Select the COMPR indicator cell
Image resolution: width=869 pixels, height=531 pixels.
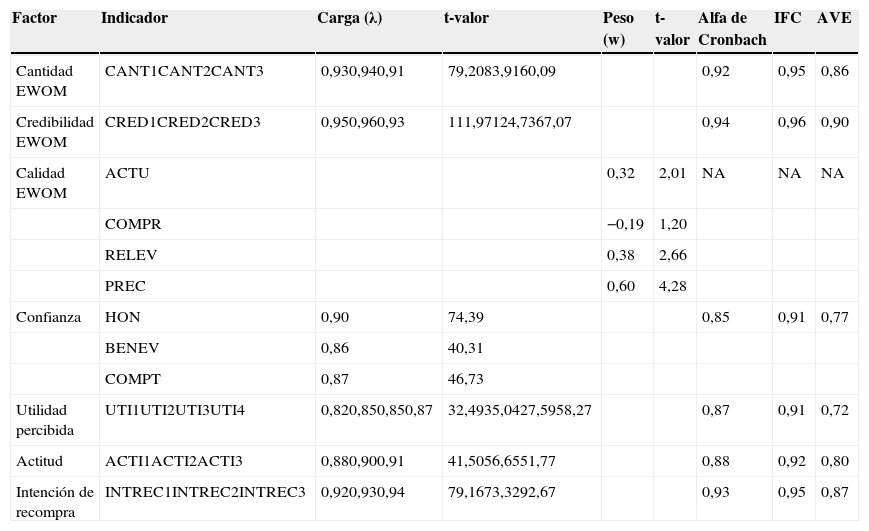(x=133, y=224)
